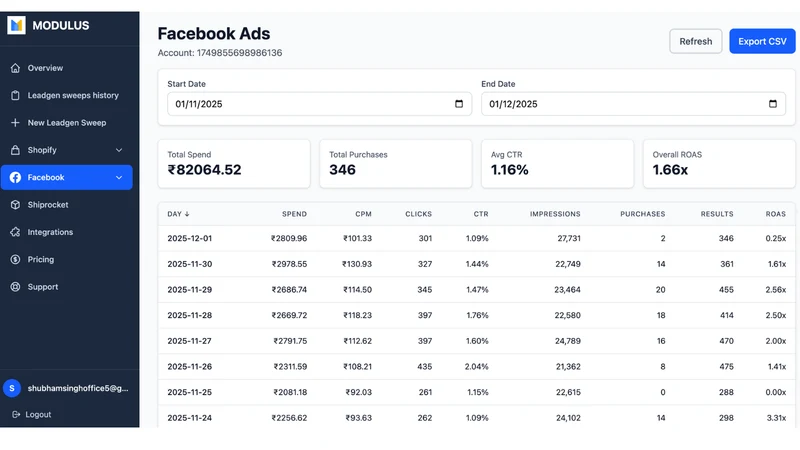Click the Overview home icon
This screenshot has height=450, width=800.
(x=15, y=68)
